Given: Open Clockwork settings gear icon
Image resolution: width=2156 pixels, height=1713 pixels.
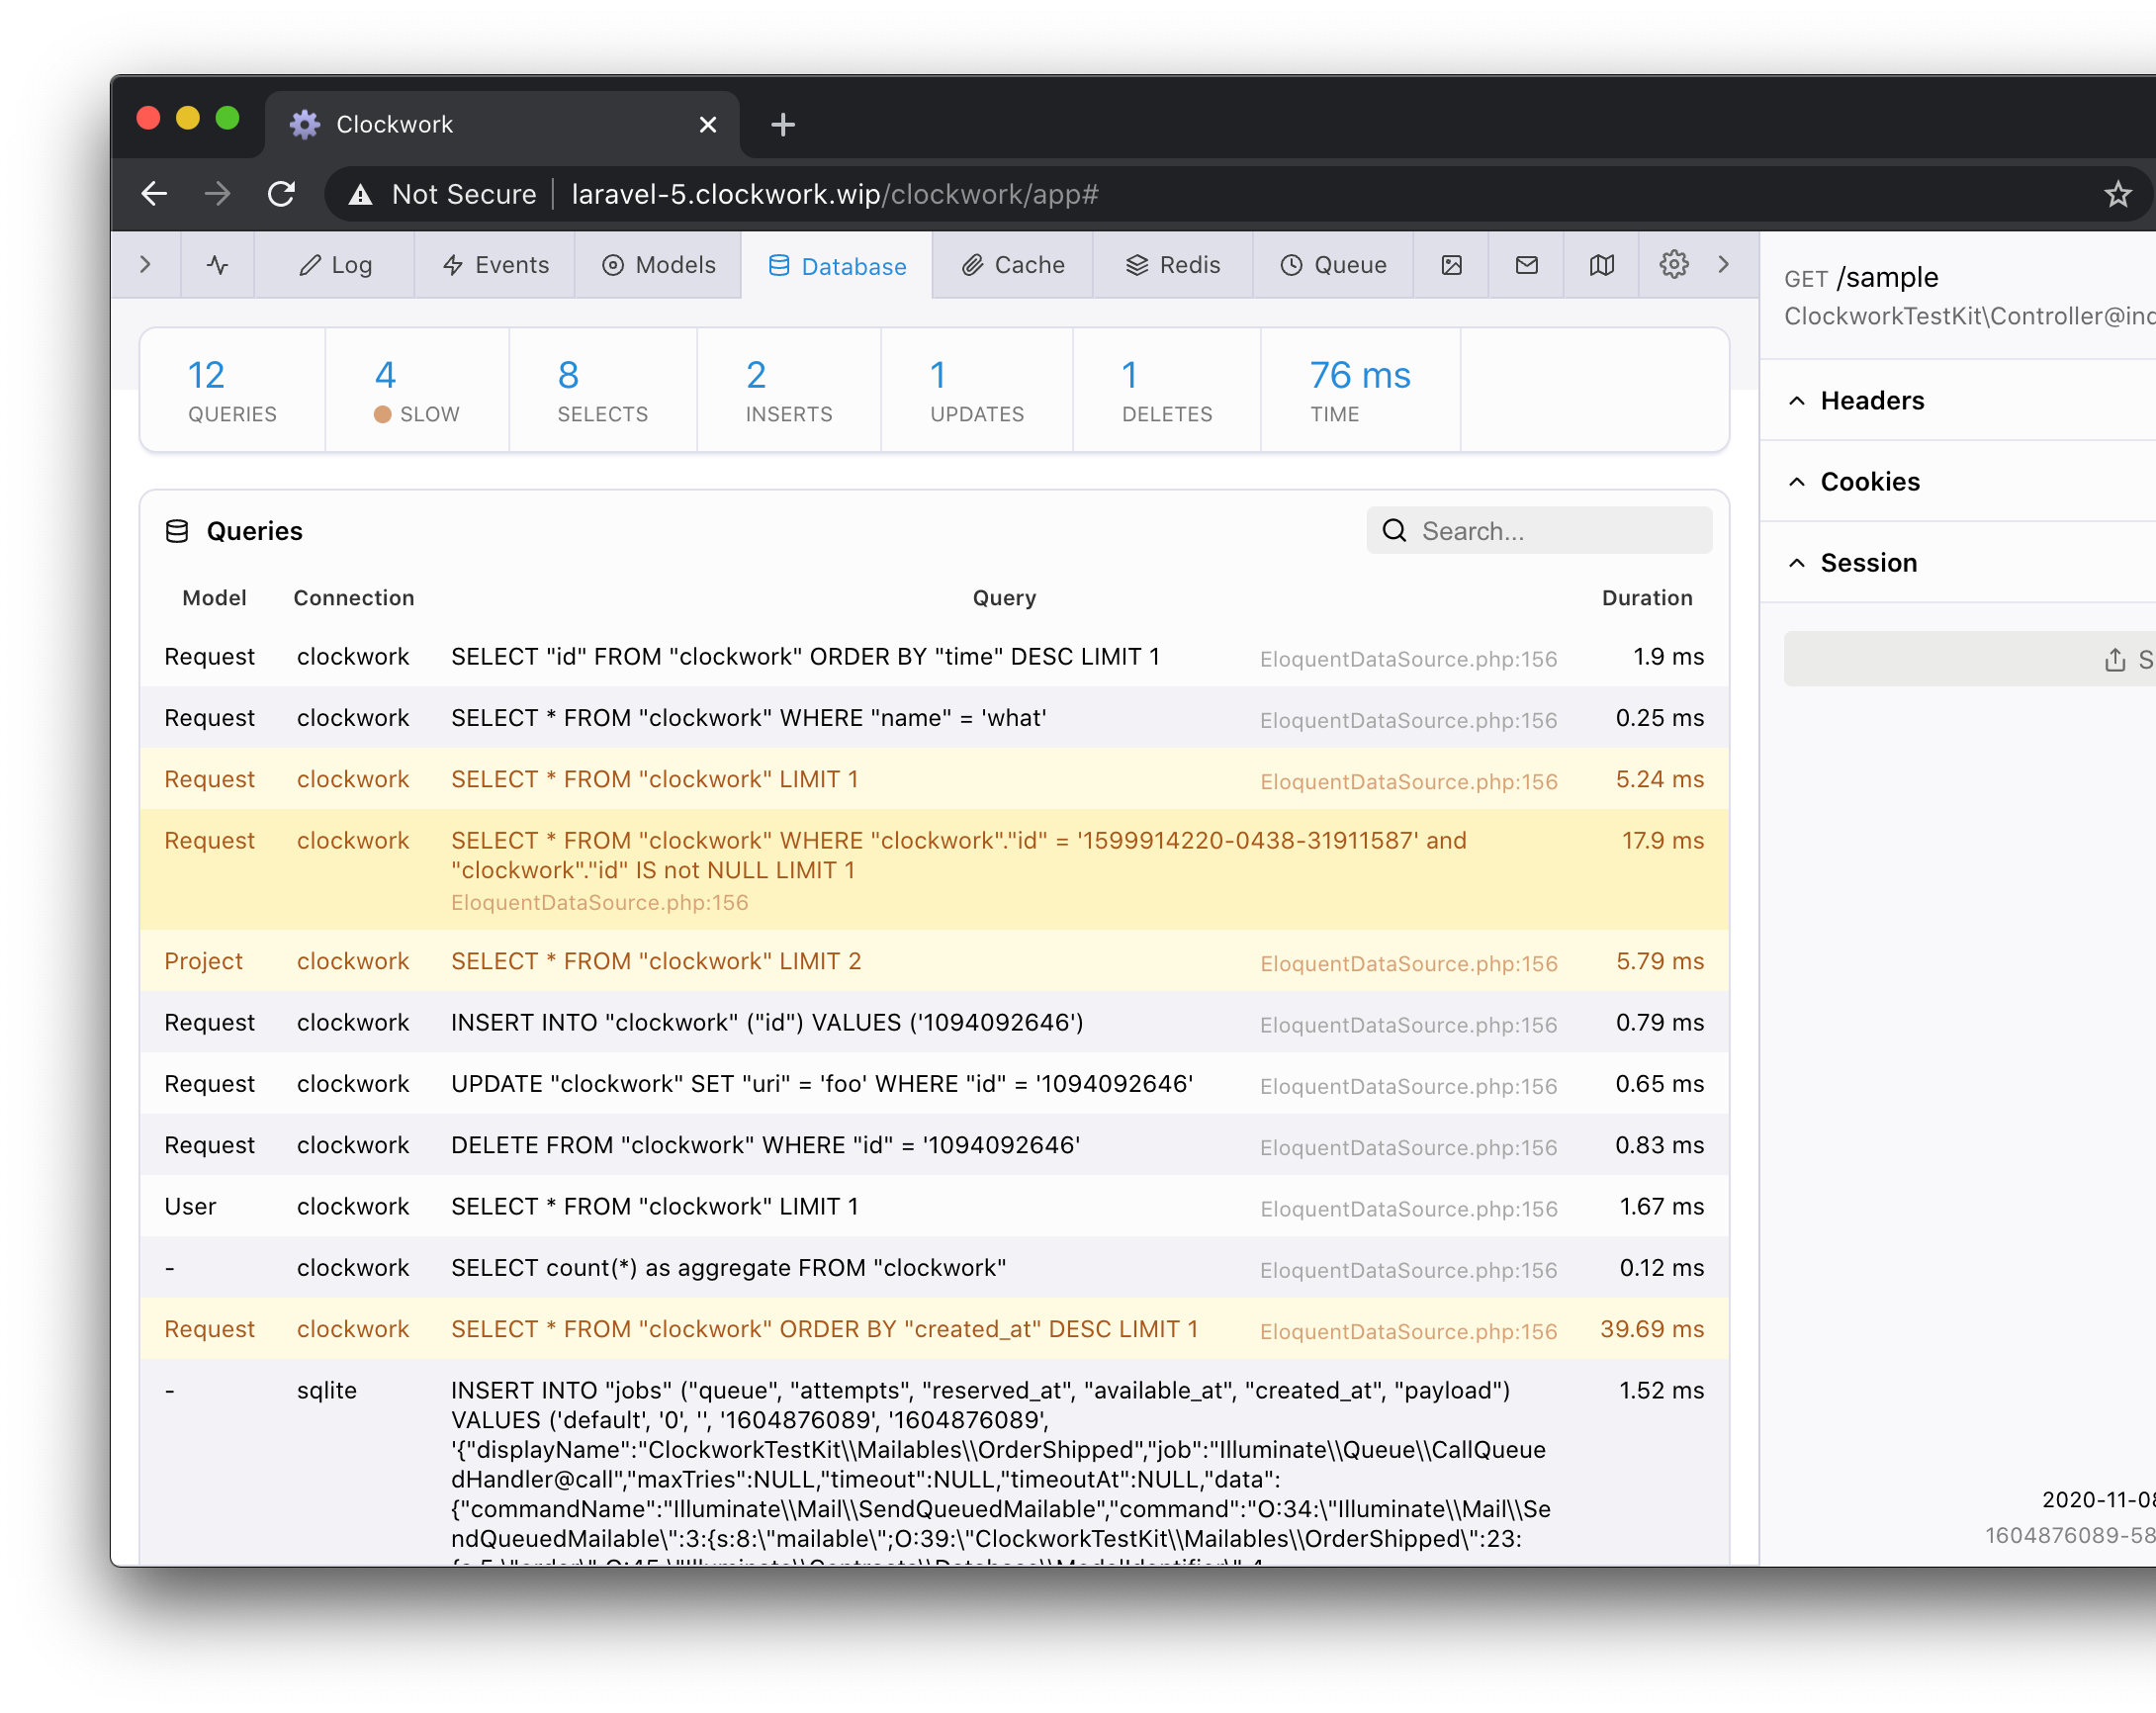Looking at the screenshot, I should (1673, 265).
